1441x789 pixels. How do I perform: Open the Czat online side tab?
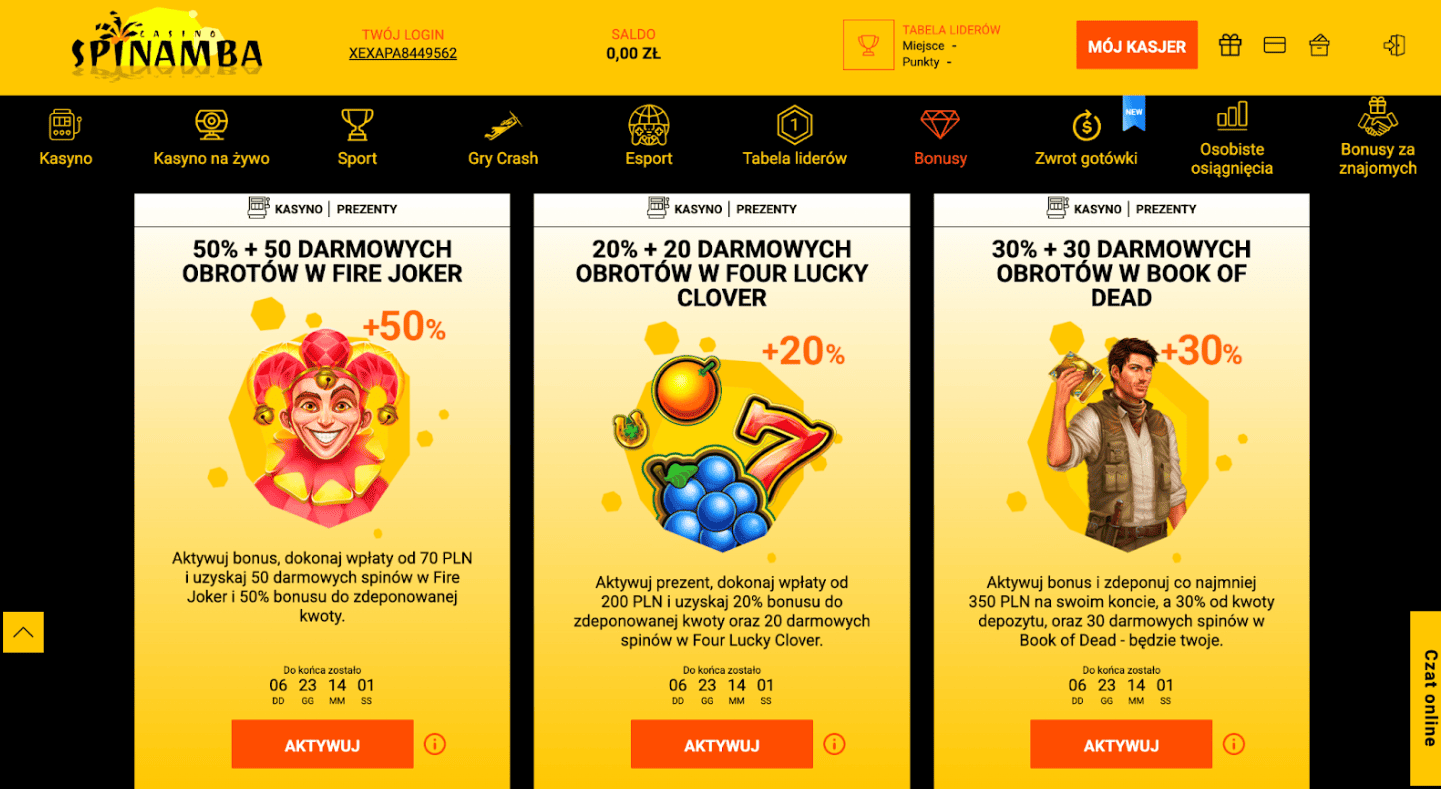1428,698
